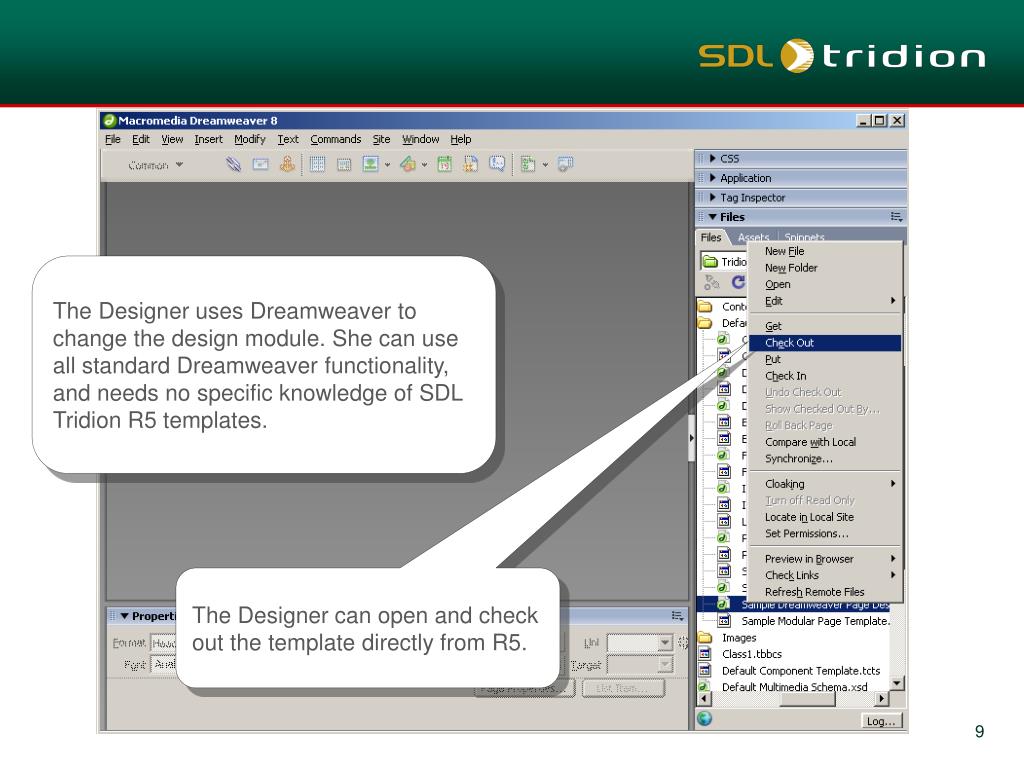Click the Server-Side Include icon

click(470, 164)
